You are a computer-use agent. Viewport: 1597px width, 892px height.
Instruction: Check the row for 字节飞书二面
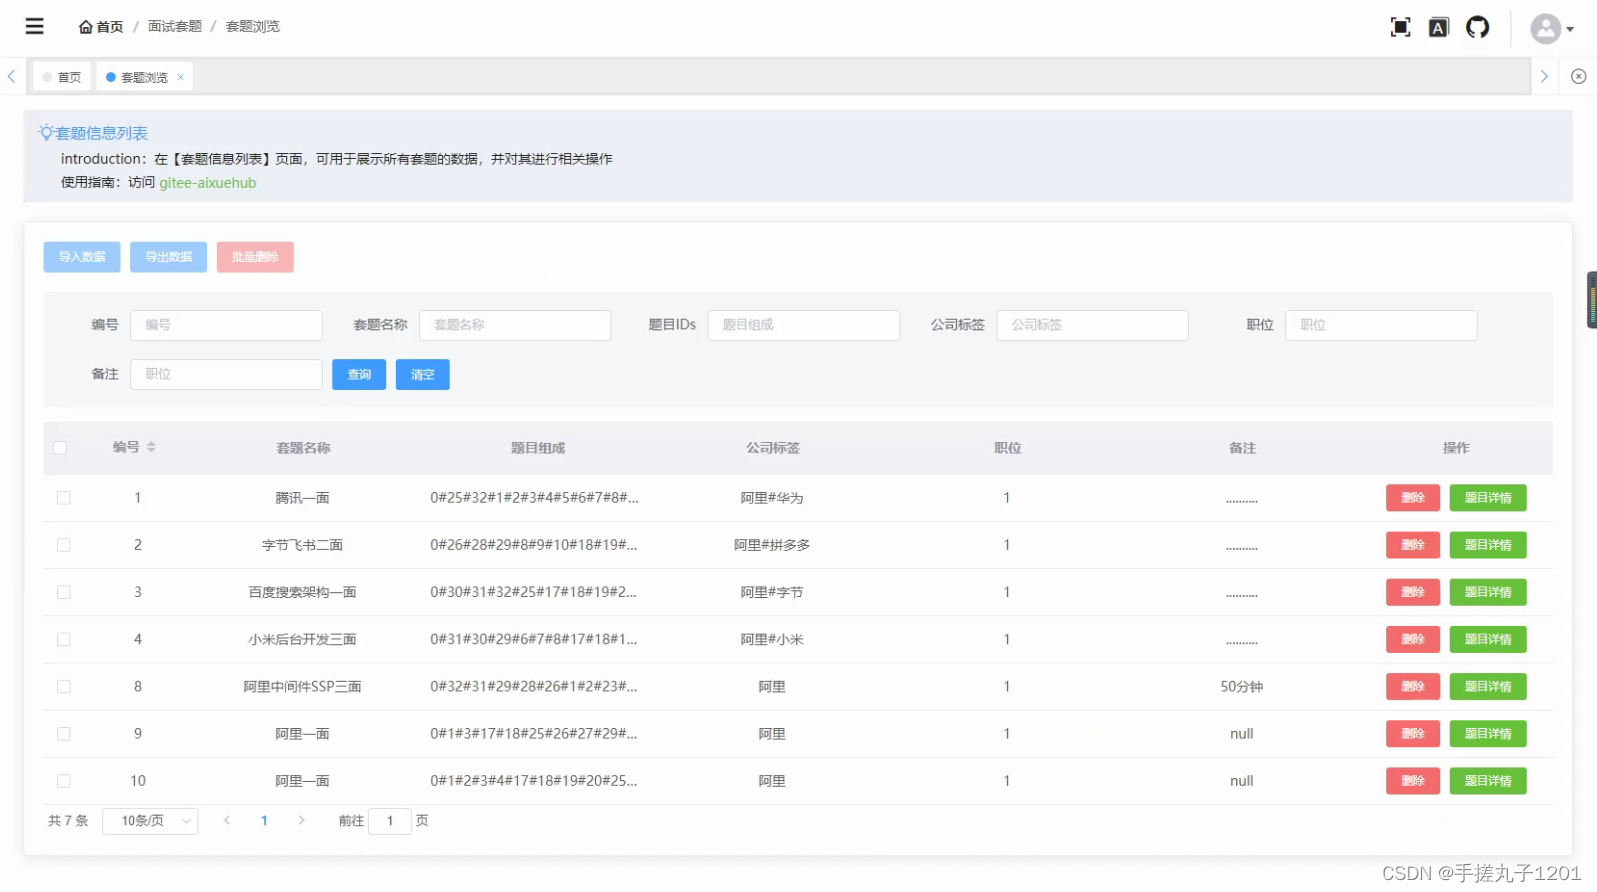[x=64, y=545]
